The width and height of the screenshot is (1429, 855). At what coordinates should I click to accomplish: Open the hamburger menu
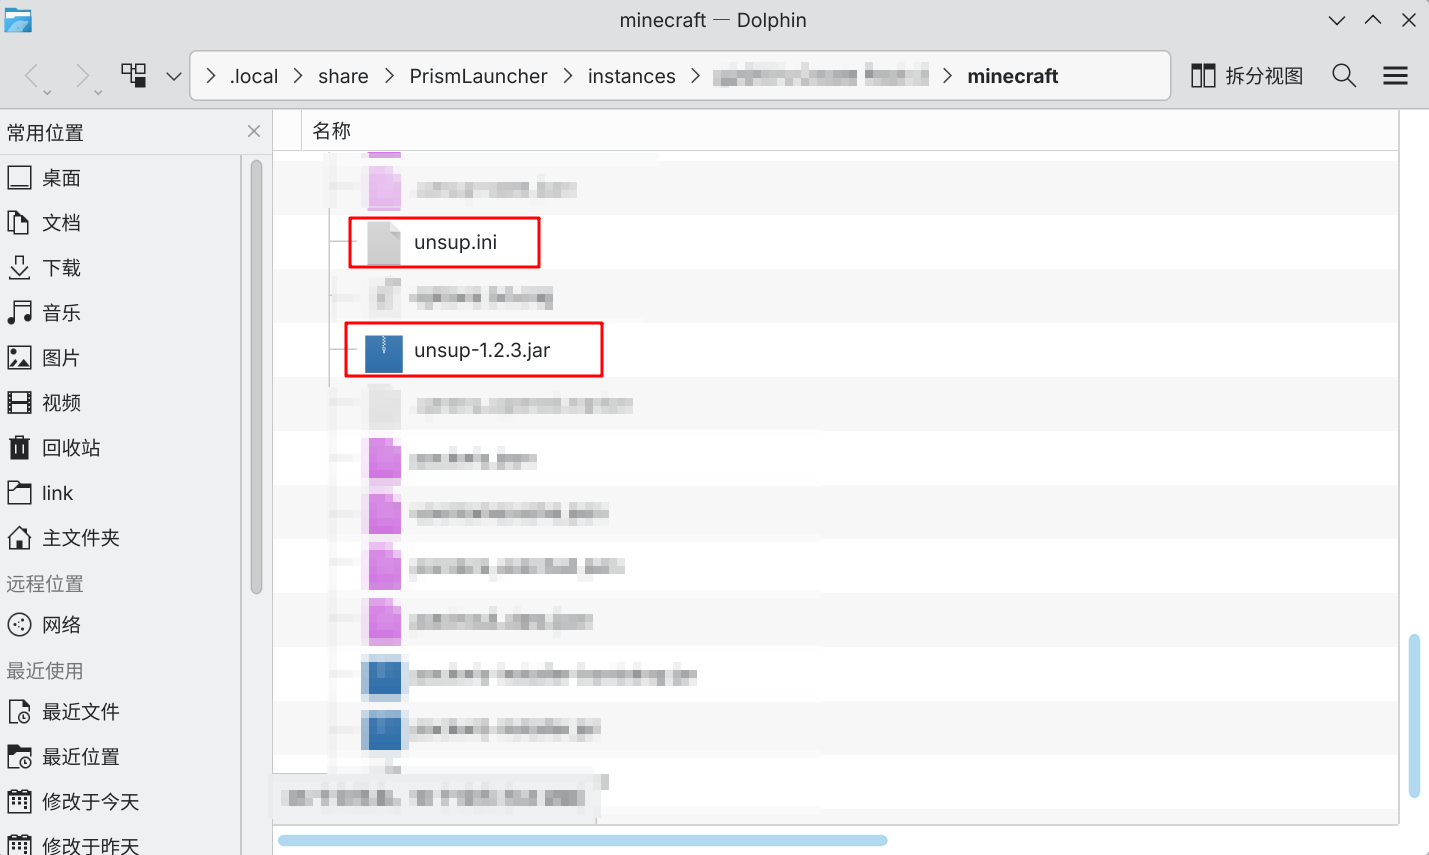pos(1395,76)
